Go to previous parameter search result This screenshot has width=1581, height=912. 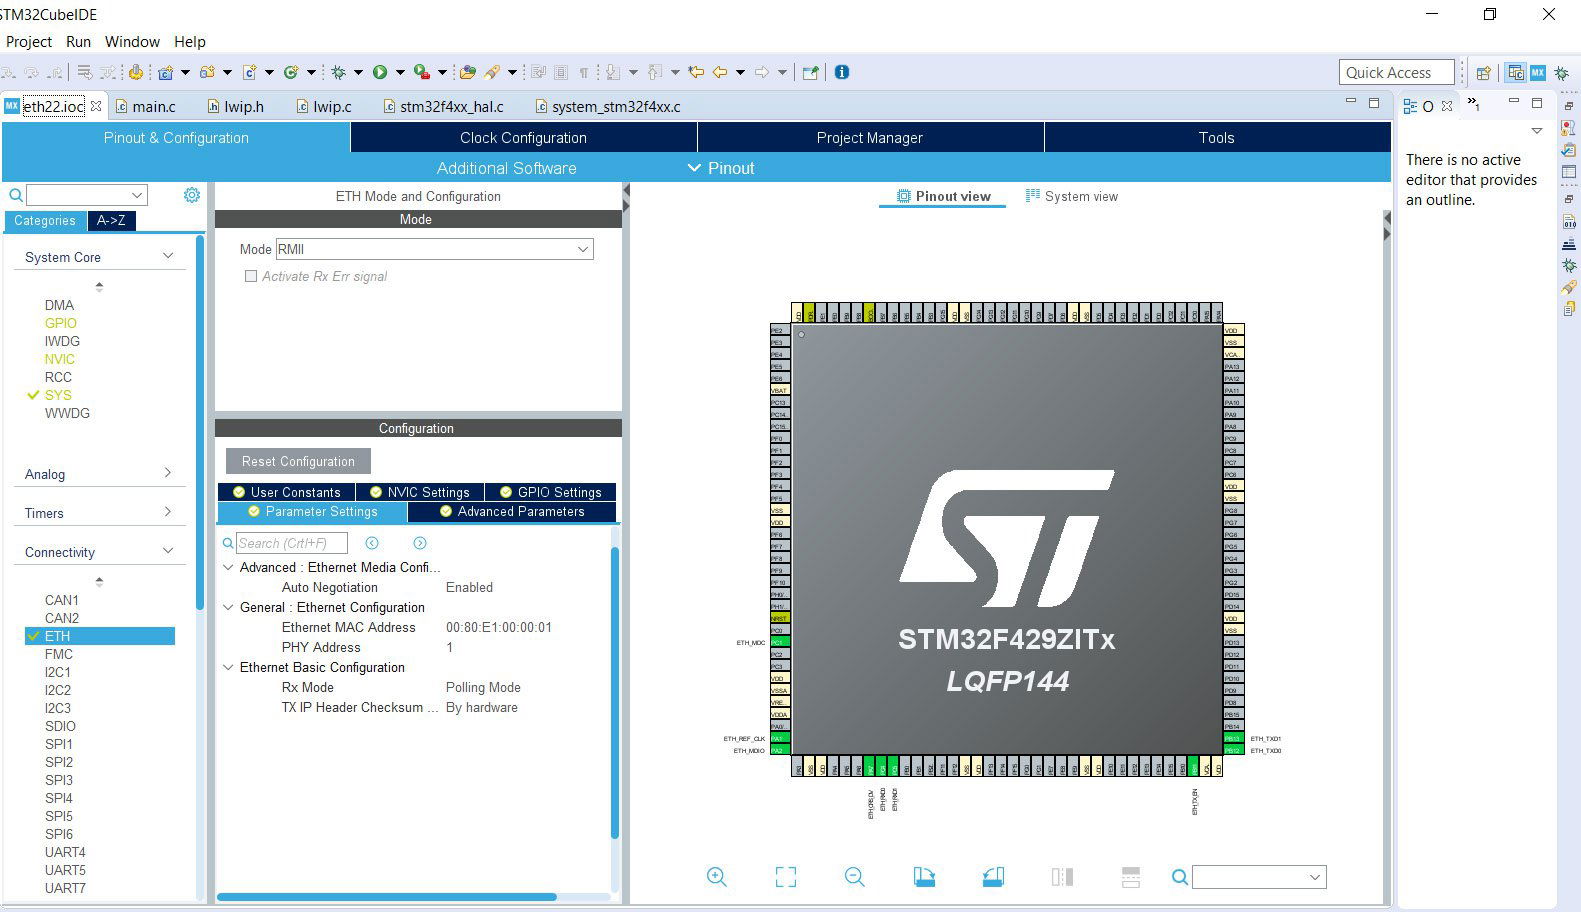pos(372,543)
